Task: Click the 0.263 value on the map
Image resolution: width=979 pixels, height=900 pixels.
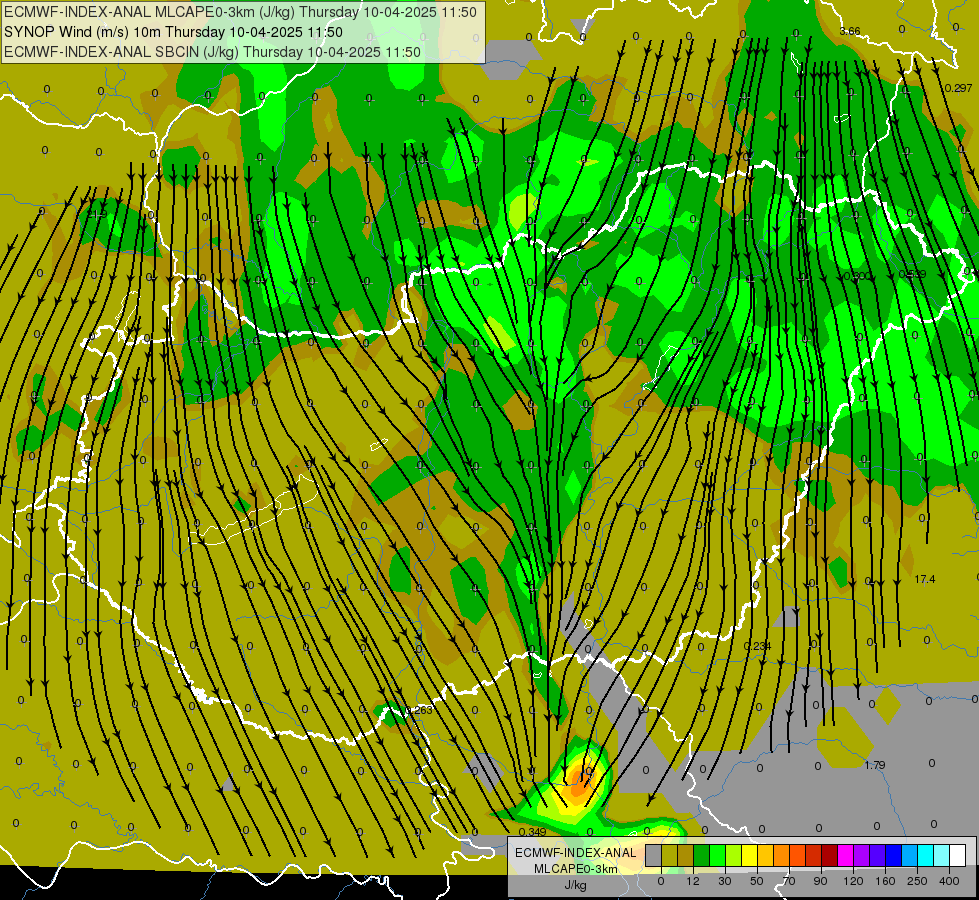Action: tap(419, 710)
